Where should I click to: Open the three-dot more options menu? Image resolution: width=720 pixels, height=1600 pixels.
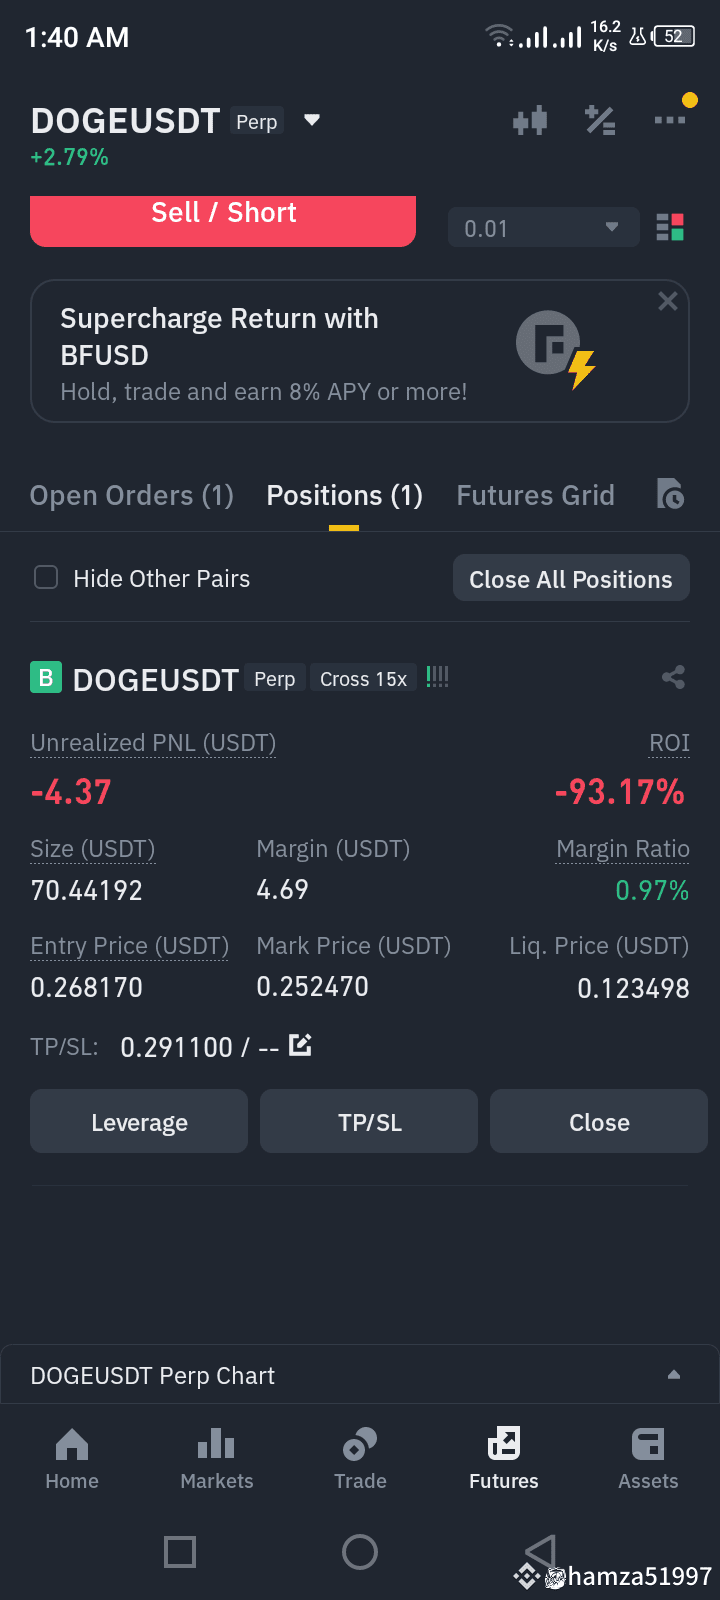[x=670, y=120]
